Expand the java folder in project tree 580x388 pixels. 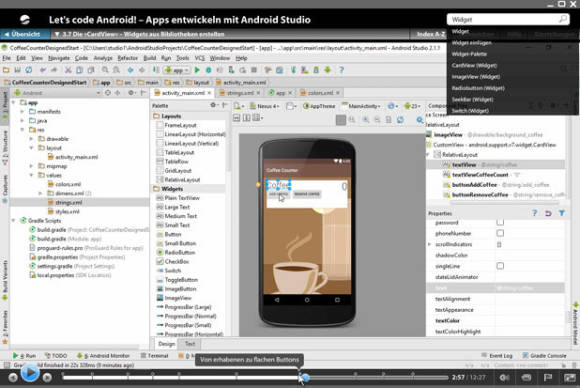22,121
